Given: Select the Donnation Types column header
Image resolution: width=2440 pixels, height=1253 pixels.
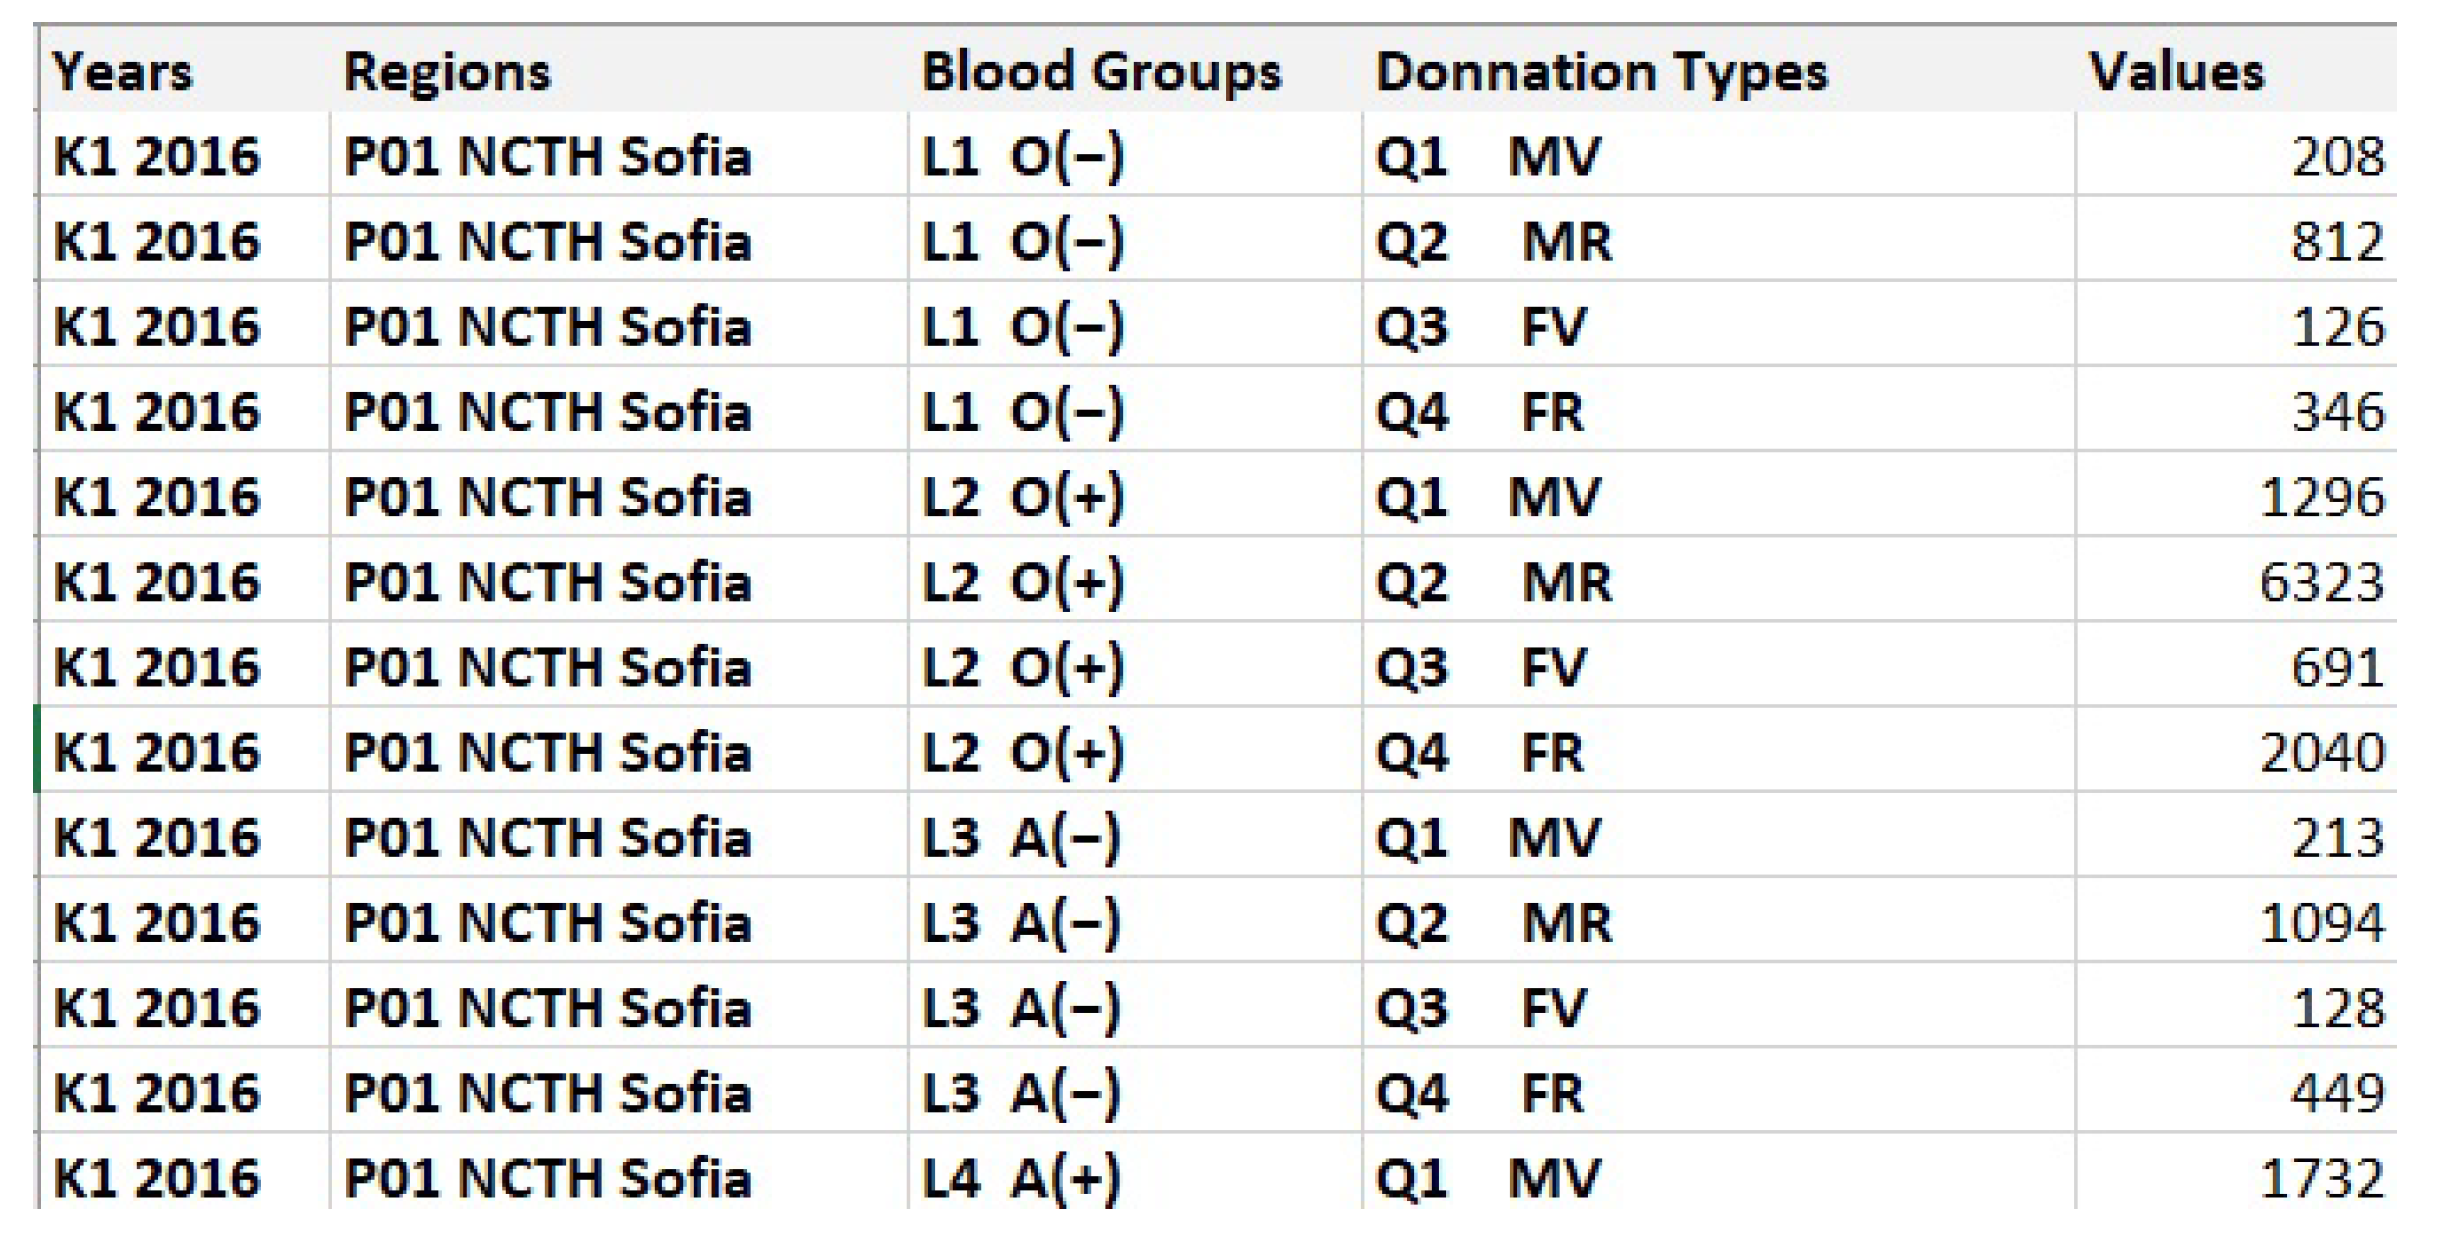Looking at the screenshot, I should tap(1601, 72).
